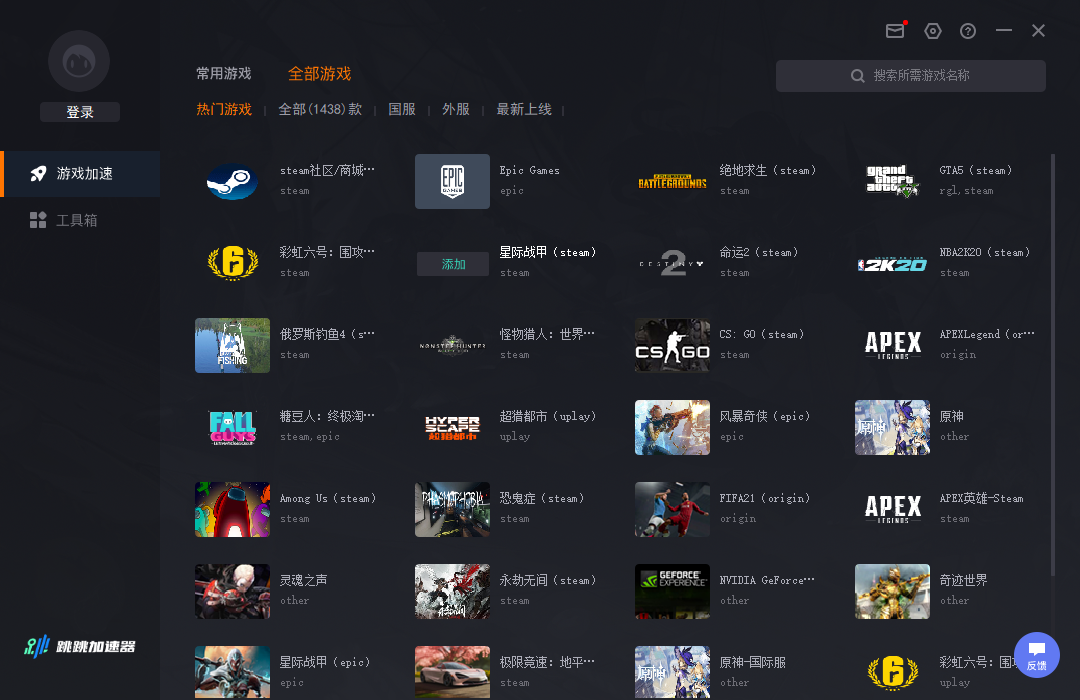This screenshot has width=1080, height=700.
Task: Click the Fall Guys logo
Action: [233, 427]
